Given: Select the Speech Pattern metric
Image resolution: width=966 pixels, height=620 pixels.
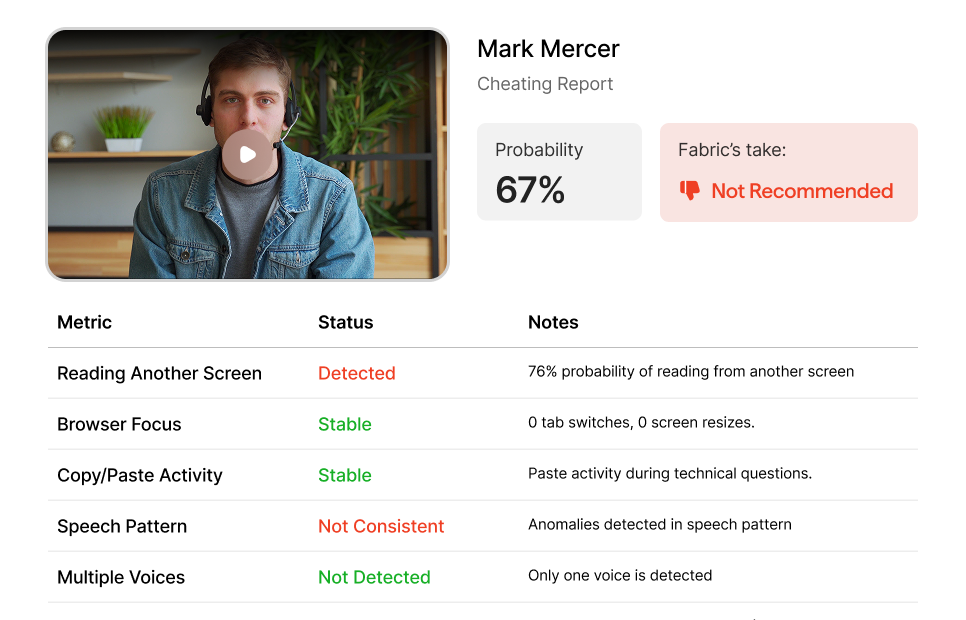Looking at the screenshot, I should [122, 526].
